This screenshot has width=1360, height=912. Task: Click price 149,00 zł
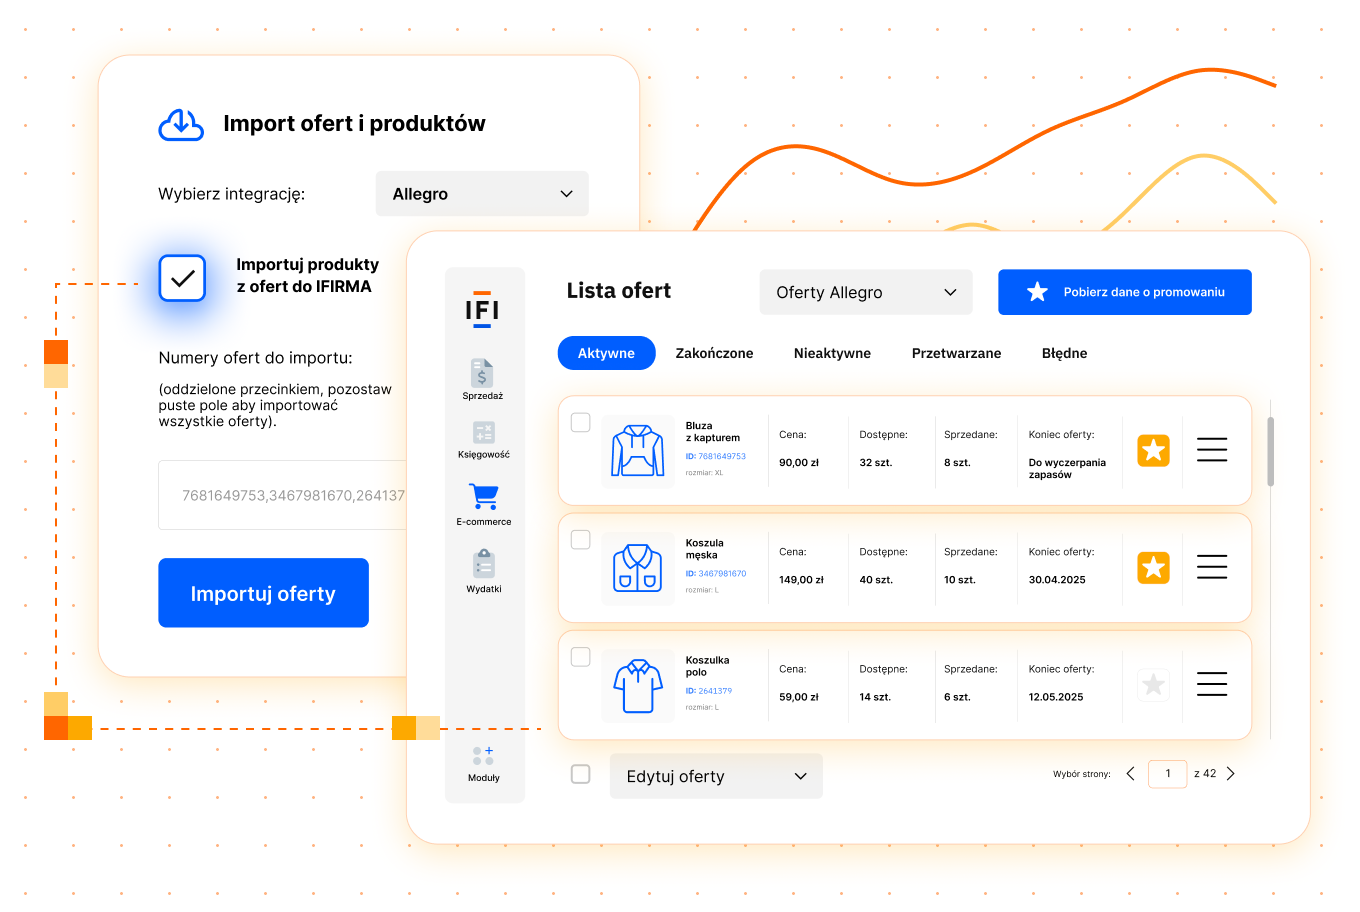pyautogui.click(x=802, y=580)
